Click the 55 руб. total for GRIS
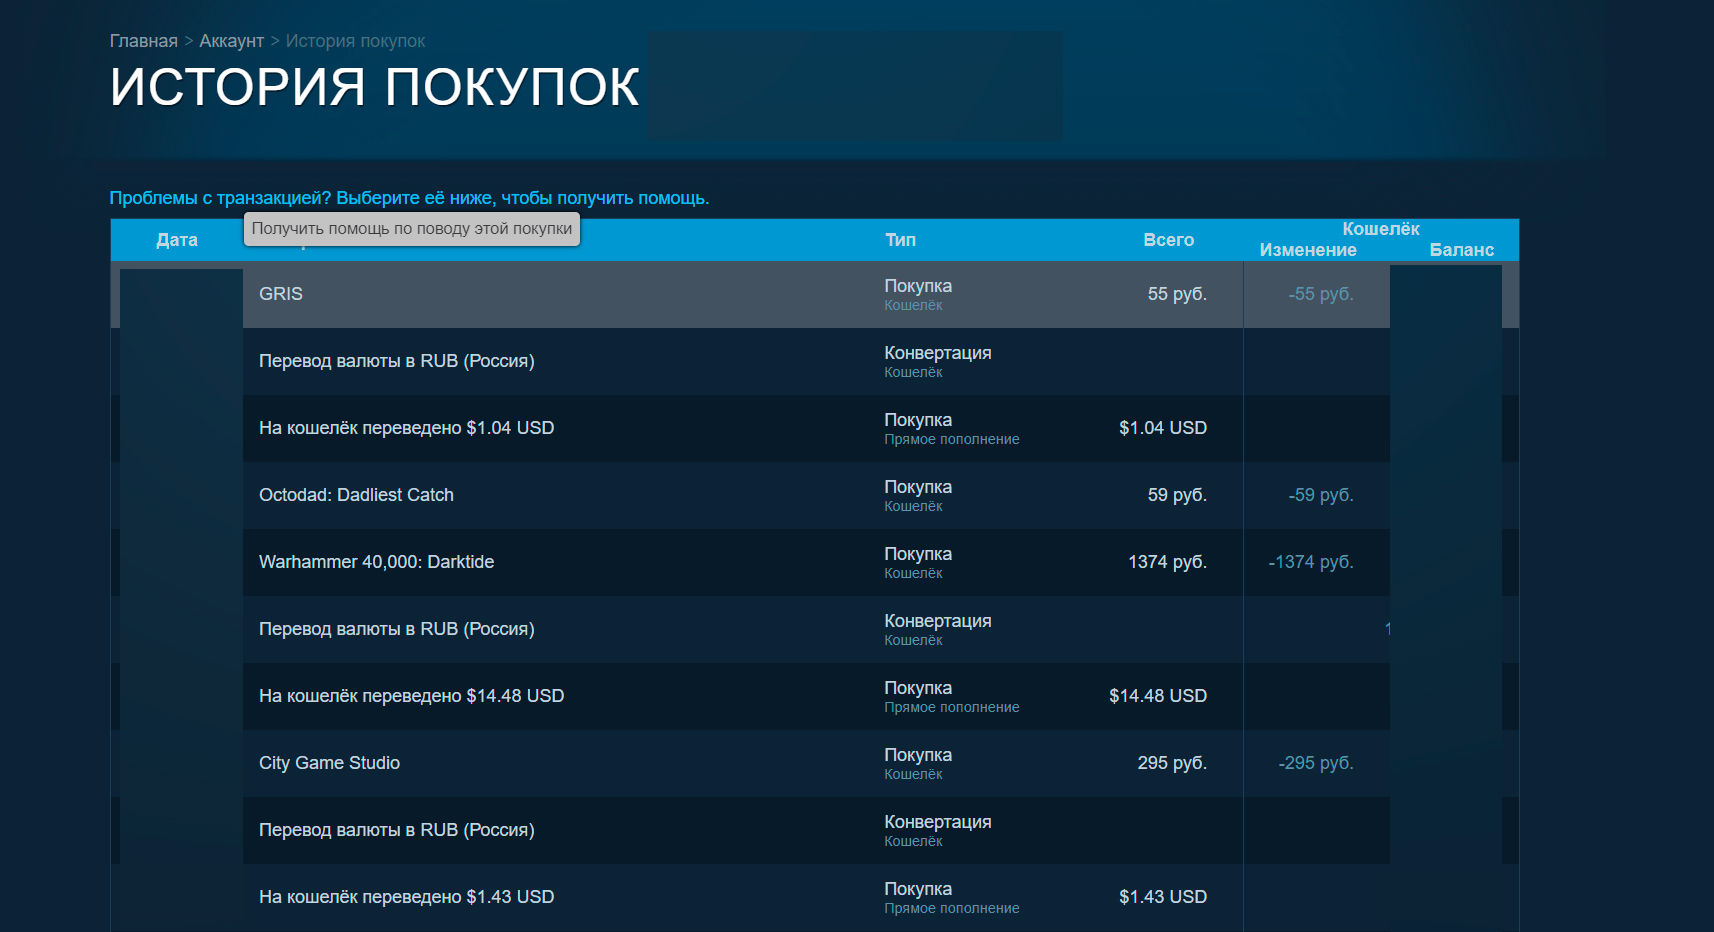Image resolution: width=1714 pixels, height=932 pixels. coord(1177,294)
